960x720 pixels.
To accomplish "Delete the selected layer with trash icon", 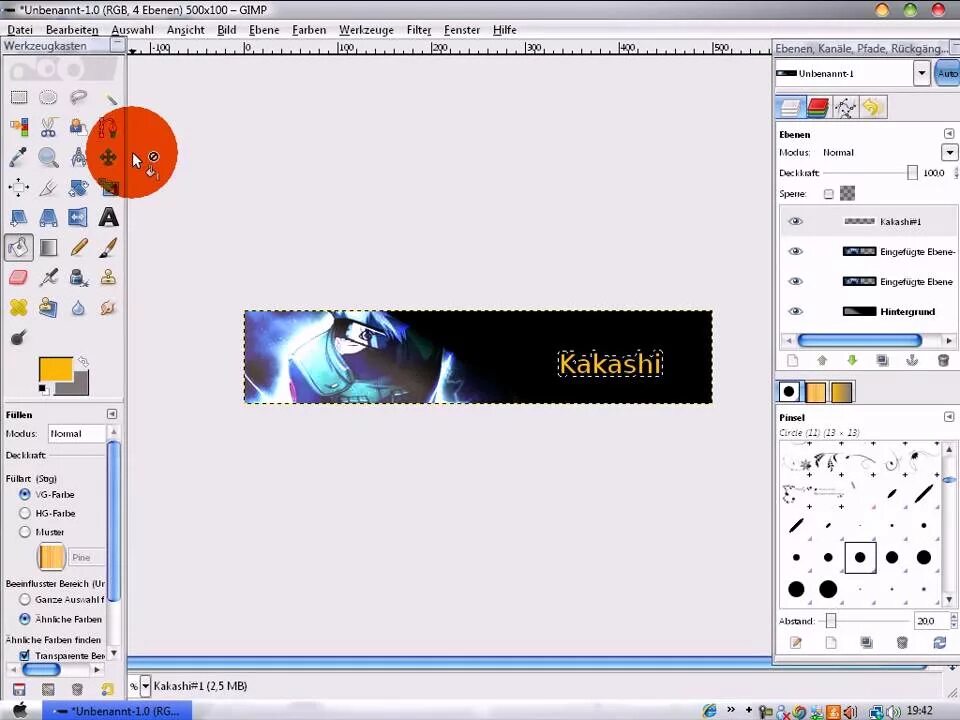I will [943, 361].
